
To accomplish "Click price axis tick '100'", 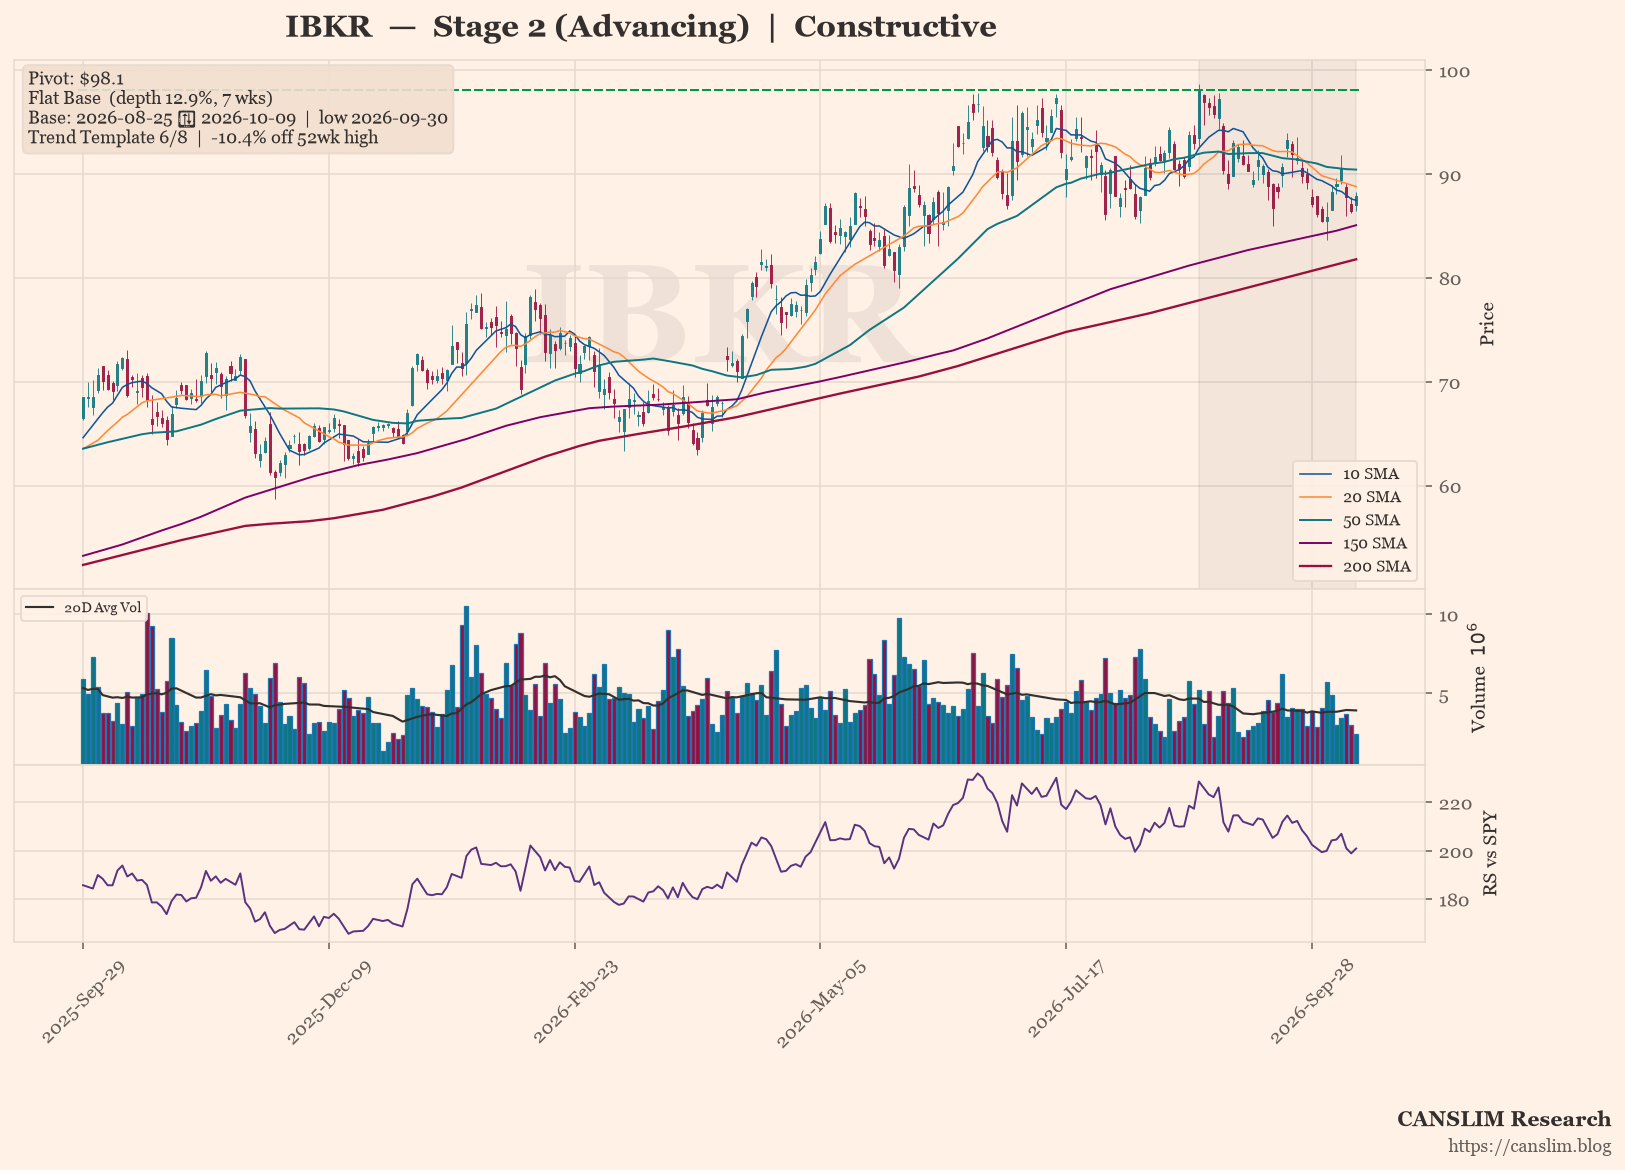I will tap(1454, 71).
